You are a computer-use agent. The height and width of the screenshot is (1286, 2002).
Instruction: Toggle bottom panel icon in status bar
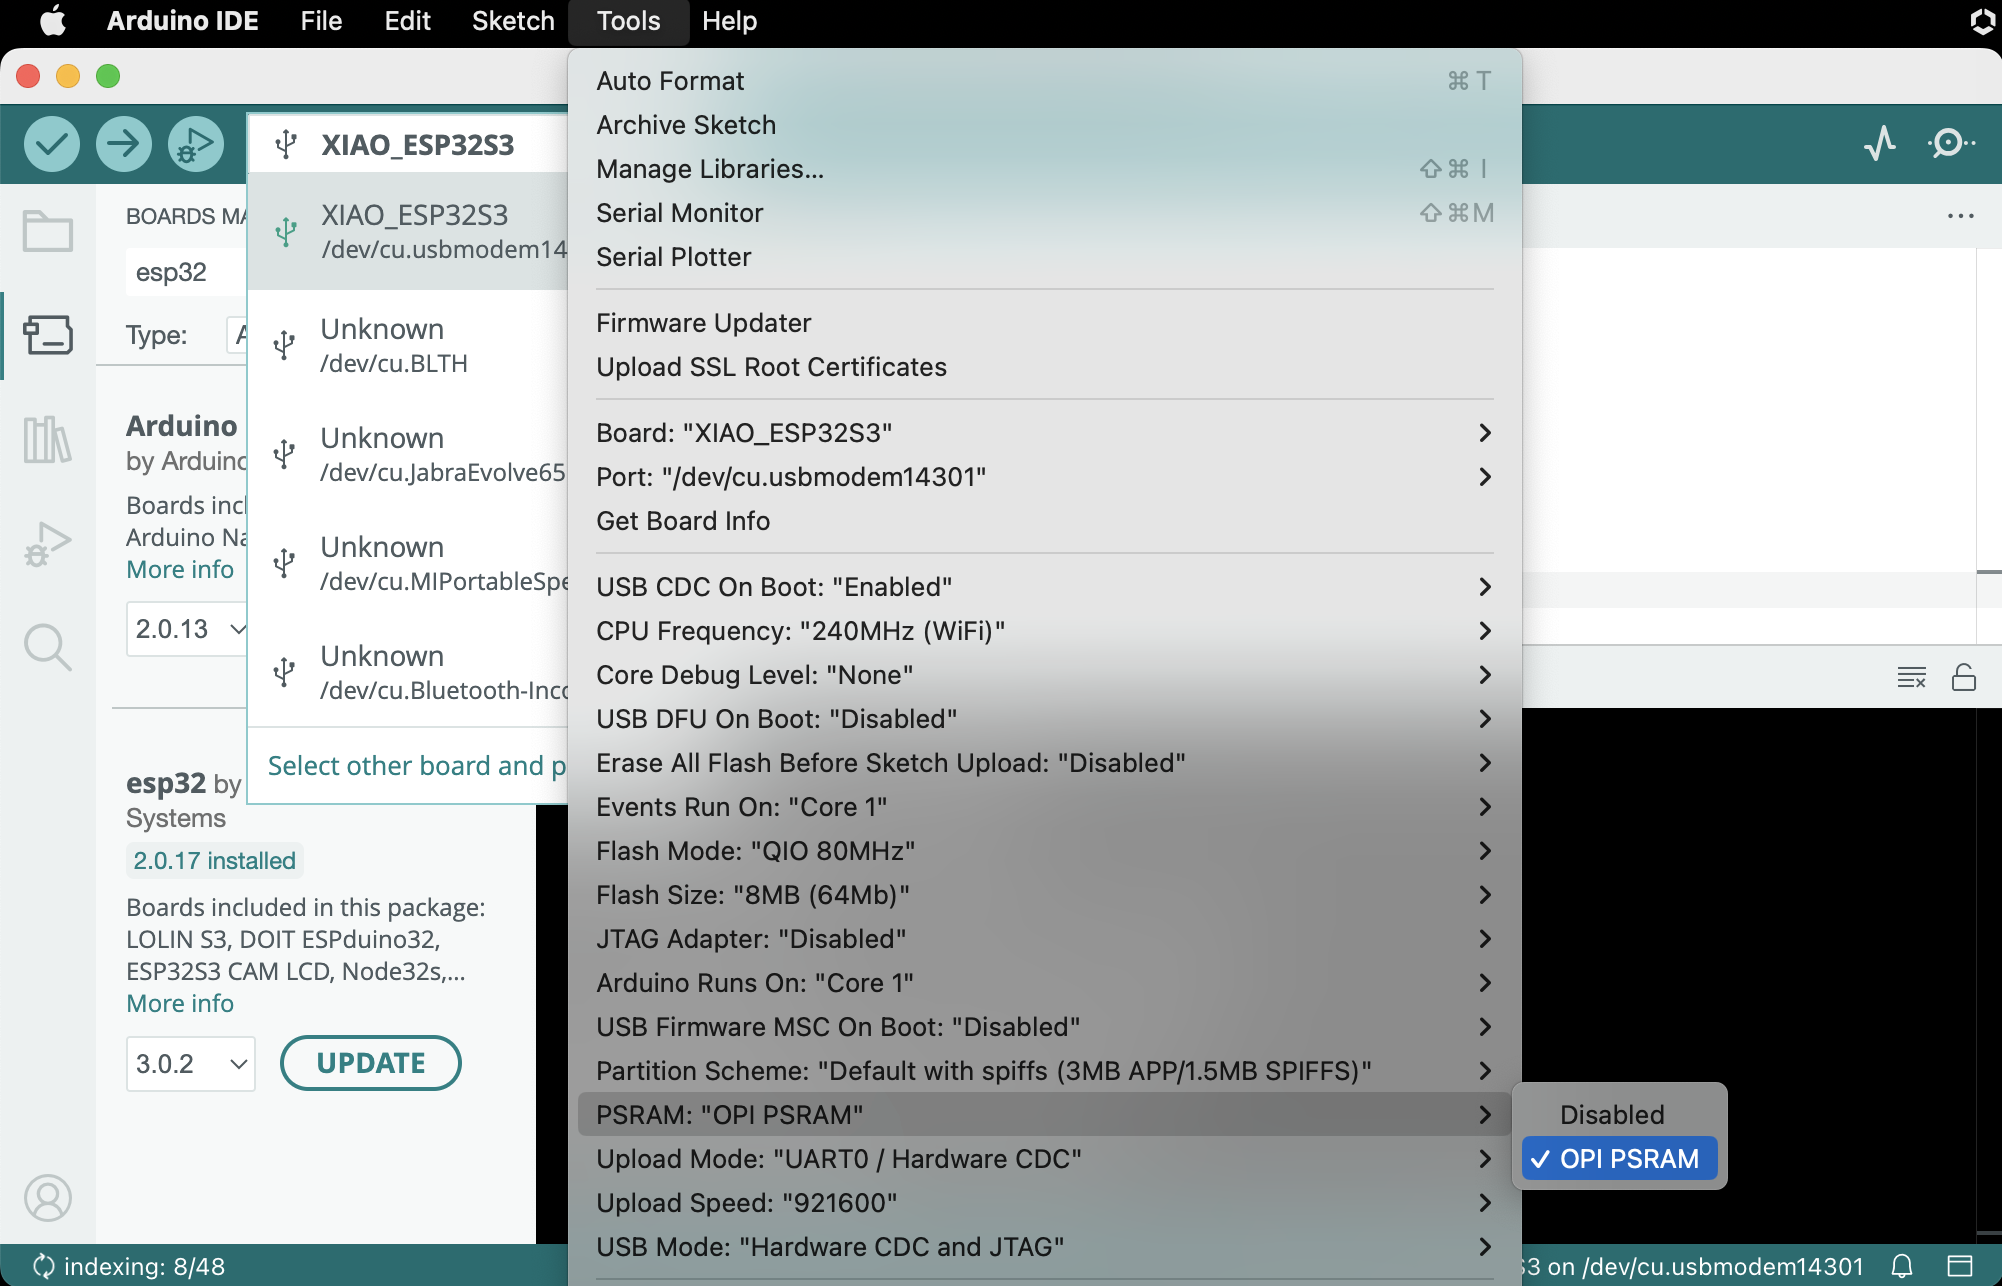(x=1960, y=1266)
